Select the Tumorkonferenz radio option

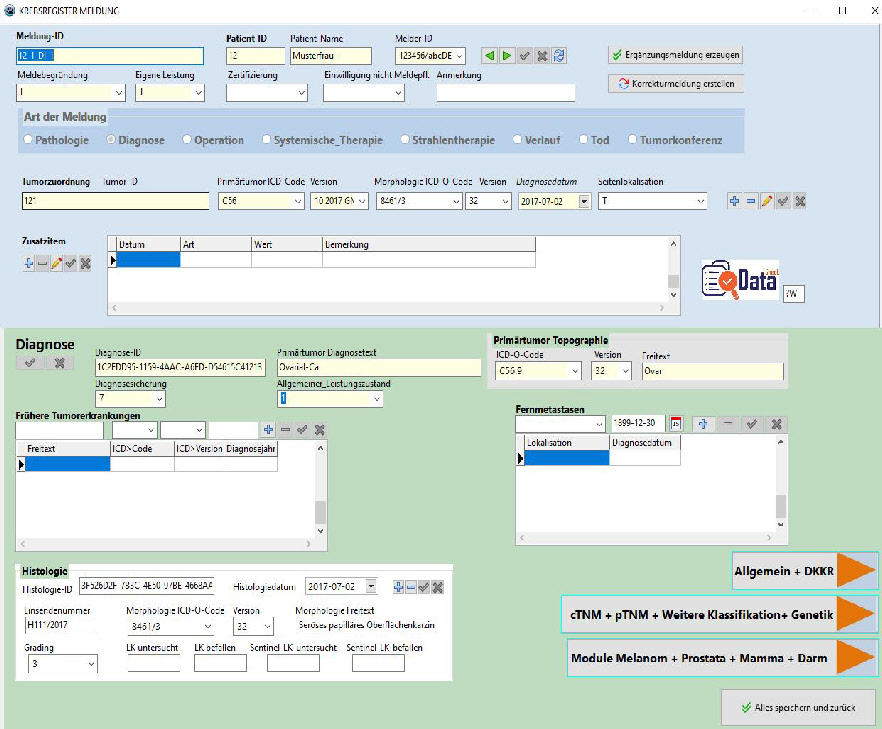tap(633, 141)
